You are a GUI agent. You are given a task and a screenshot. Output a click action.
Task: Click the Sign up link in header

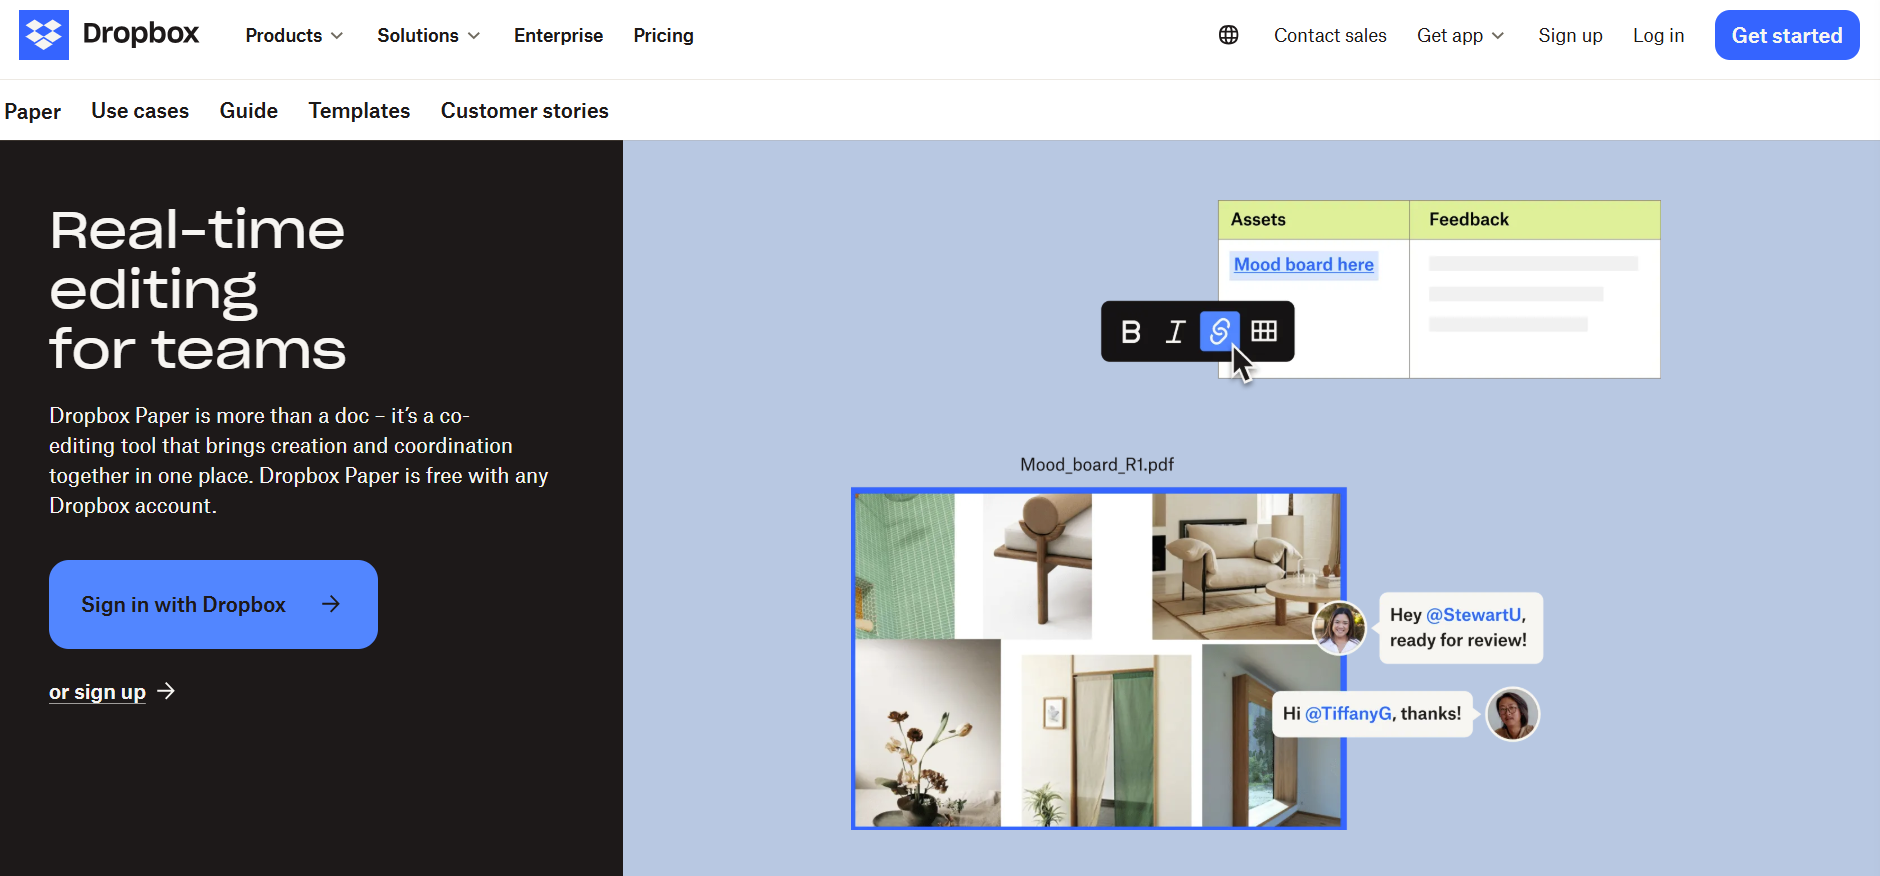tap(1570, 35)
